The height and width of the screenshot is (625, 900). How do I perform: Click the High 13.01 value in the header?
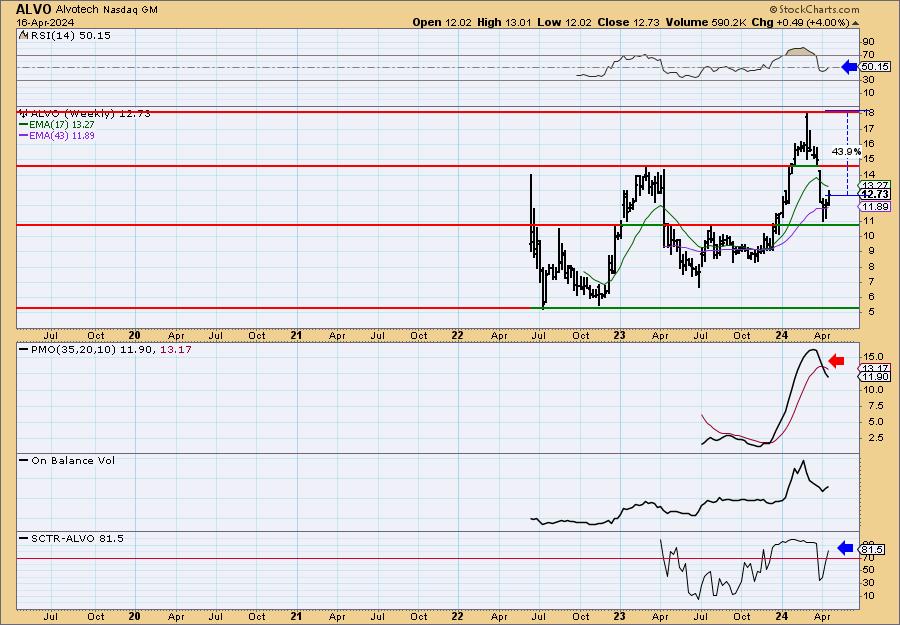[x=505, y=22]
